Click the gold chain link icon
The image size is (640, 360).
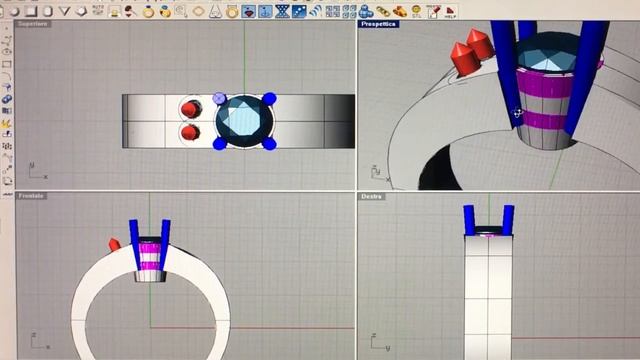383,11
